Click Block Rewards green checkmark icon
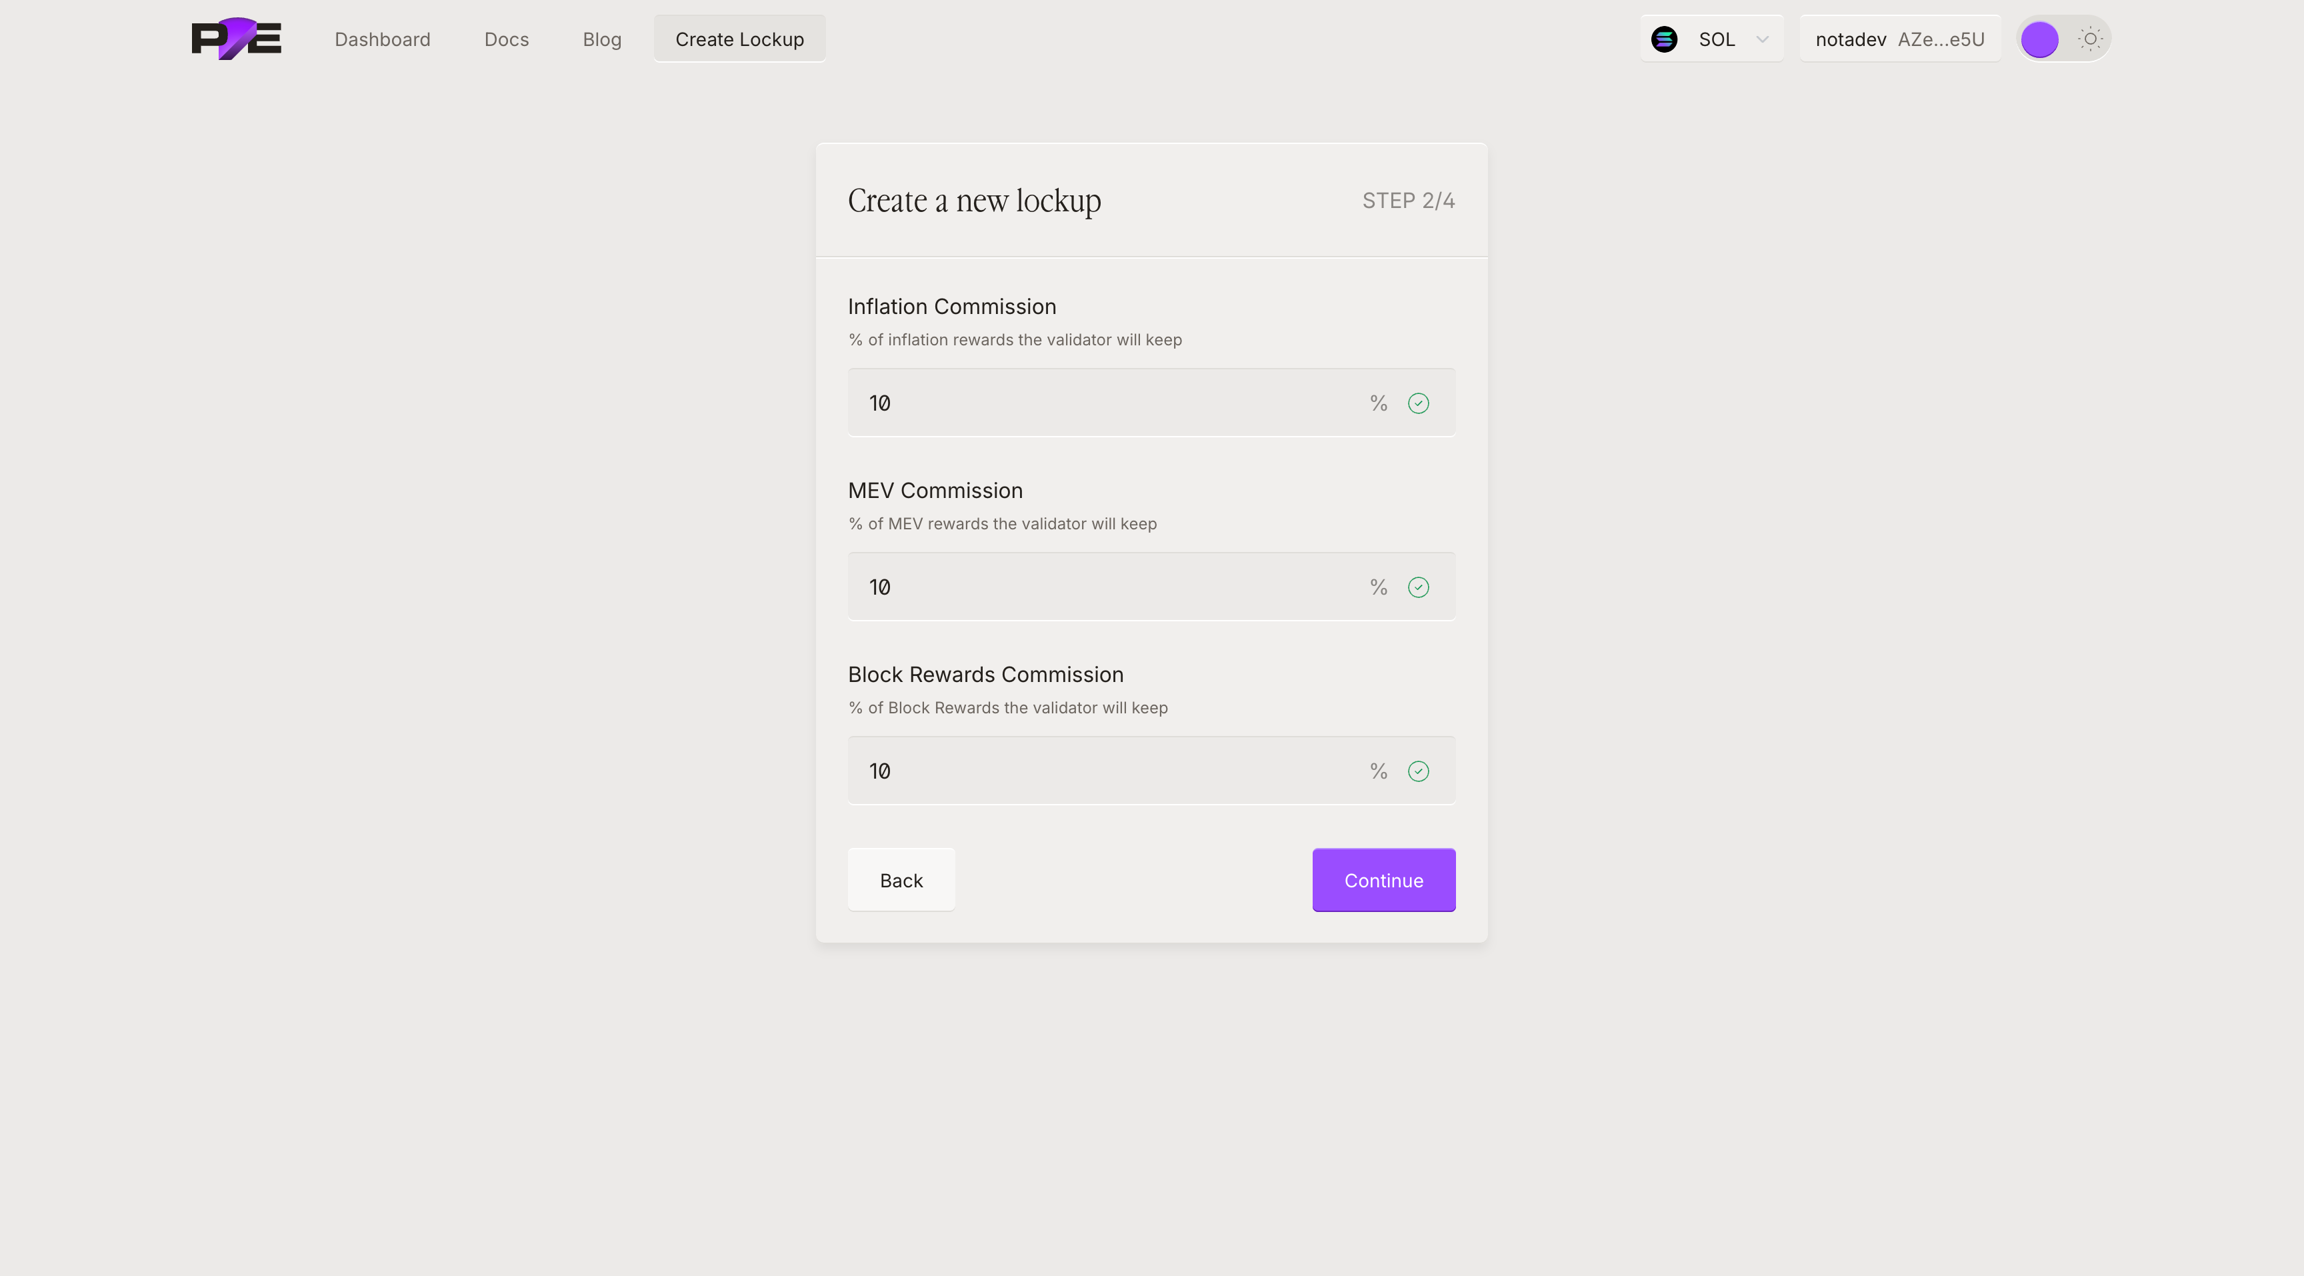This screenshot has height=1276, width=2304. (1418, 771)
